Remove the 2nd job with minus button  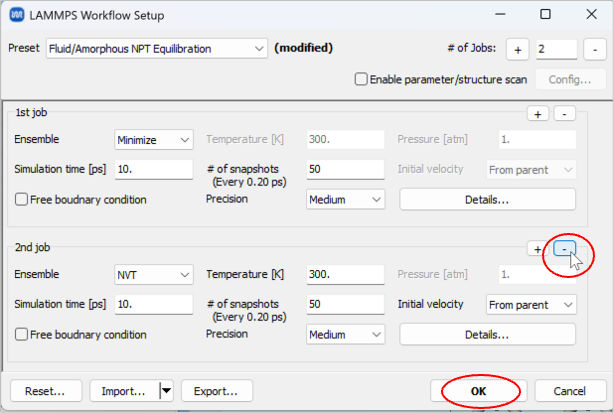click(x=563, y=249)
